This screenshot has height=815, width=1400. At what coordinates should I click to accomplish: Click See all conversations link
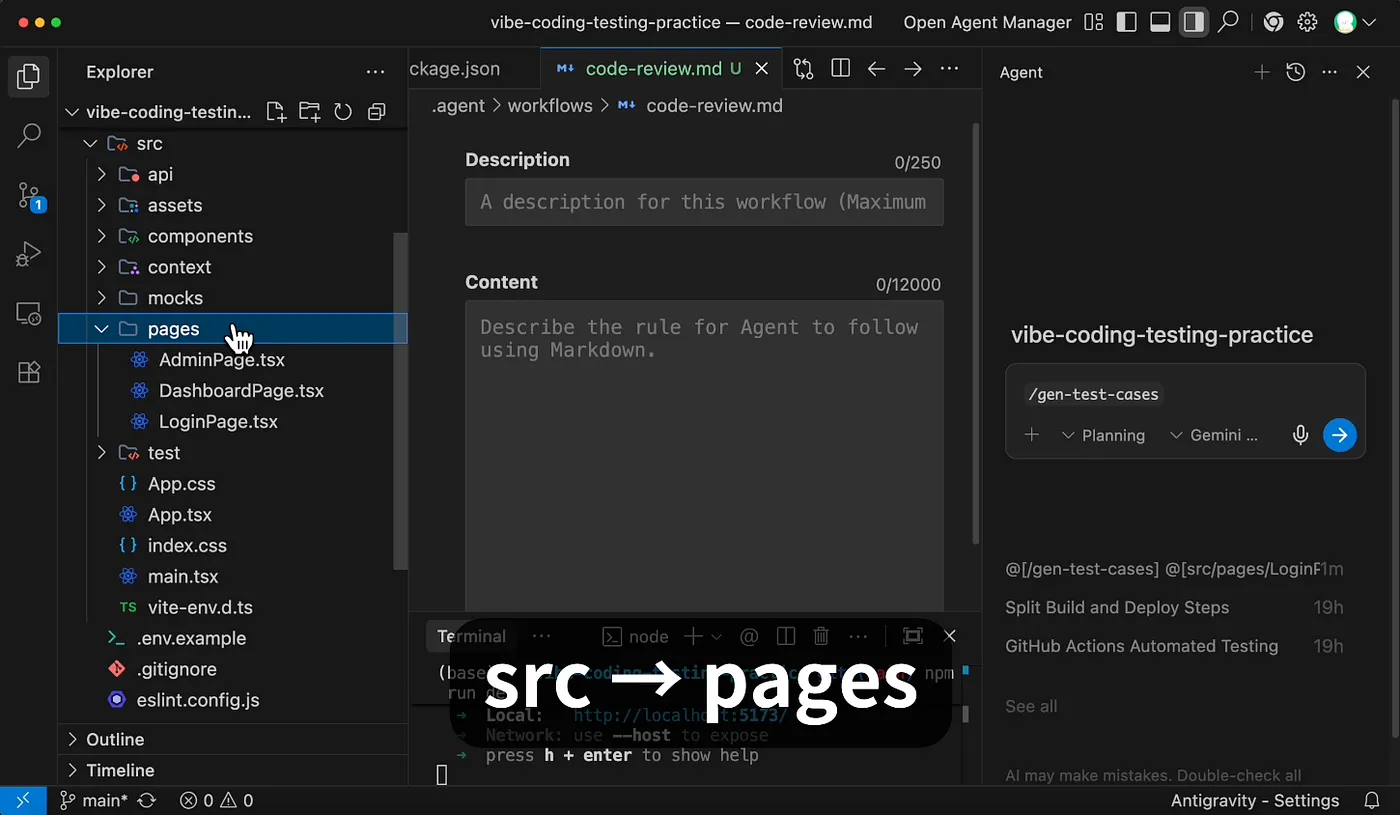click(x=1031, y=706)
